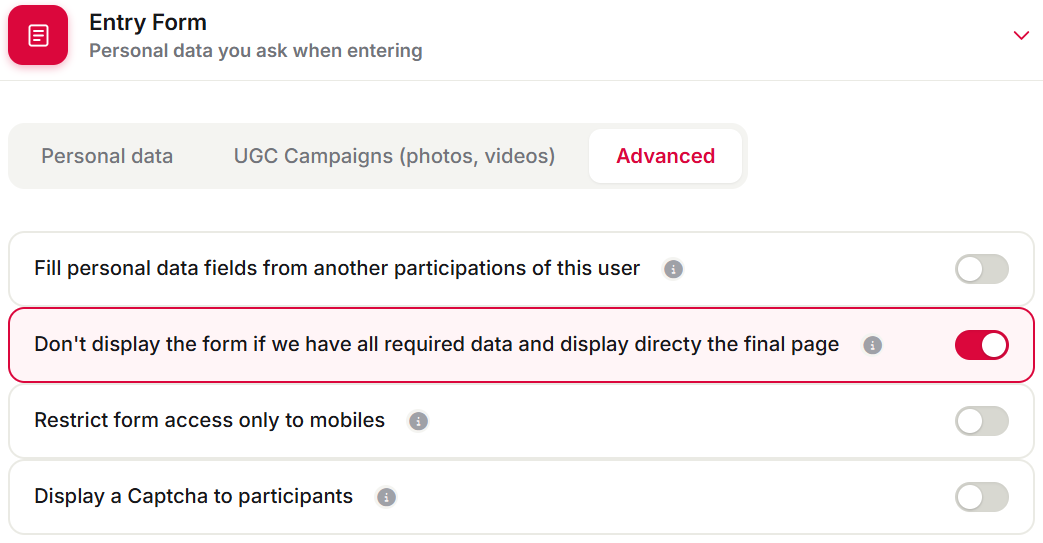1043x543 pixels.
Task: Click Don't display the form label text
Action: pyautogui.click(x=436, y=344)
